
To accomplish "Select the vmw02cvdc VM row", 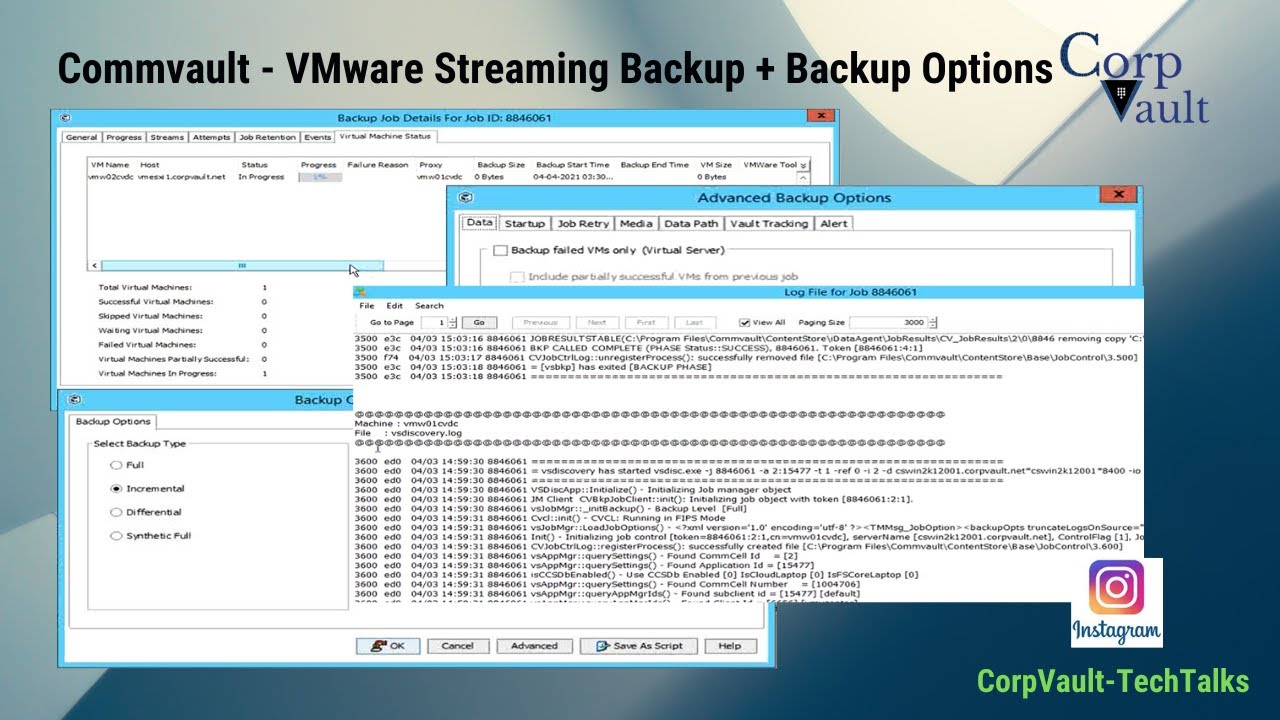I will (x=444, y=177).
